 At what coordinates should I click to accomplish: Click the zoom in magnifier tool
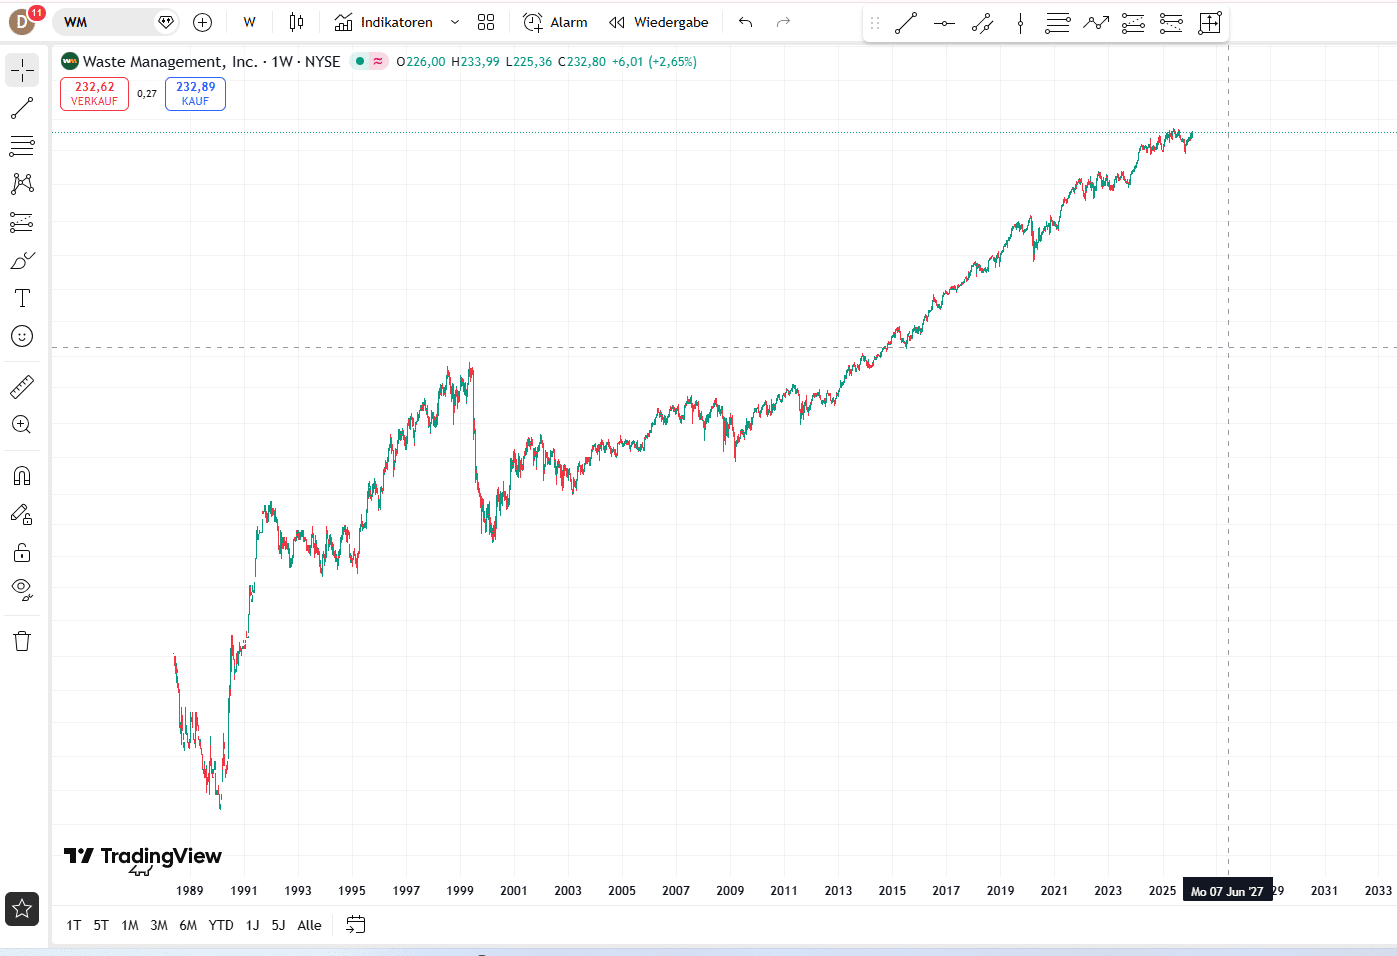tap(22, 425)
